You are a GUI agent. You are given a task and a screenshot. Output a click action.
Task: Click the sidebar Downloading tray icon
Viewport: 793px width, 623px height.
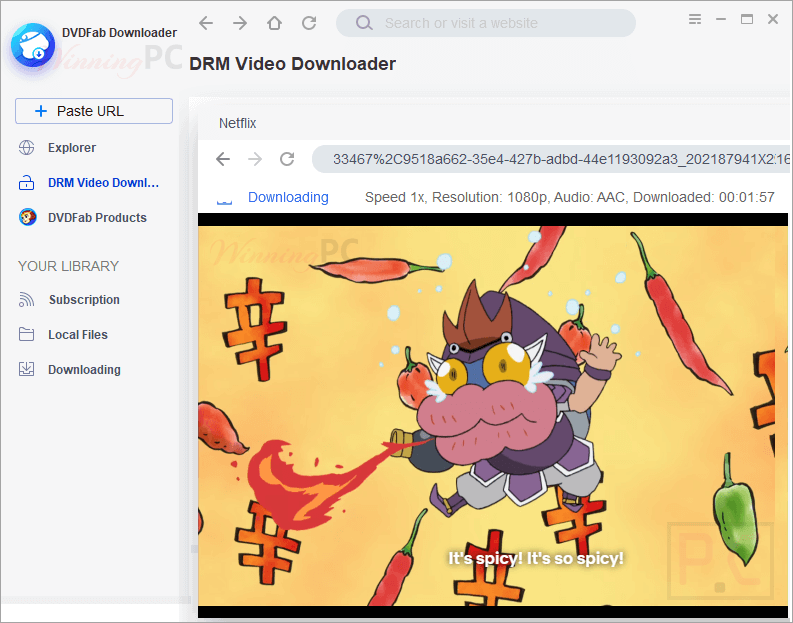click(x=26, y=369)
